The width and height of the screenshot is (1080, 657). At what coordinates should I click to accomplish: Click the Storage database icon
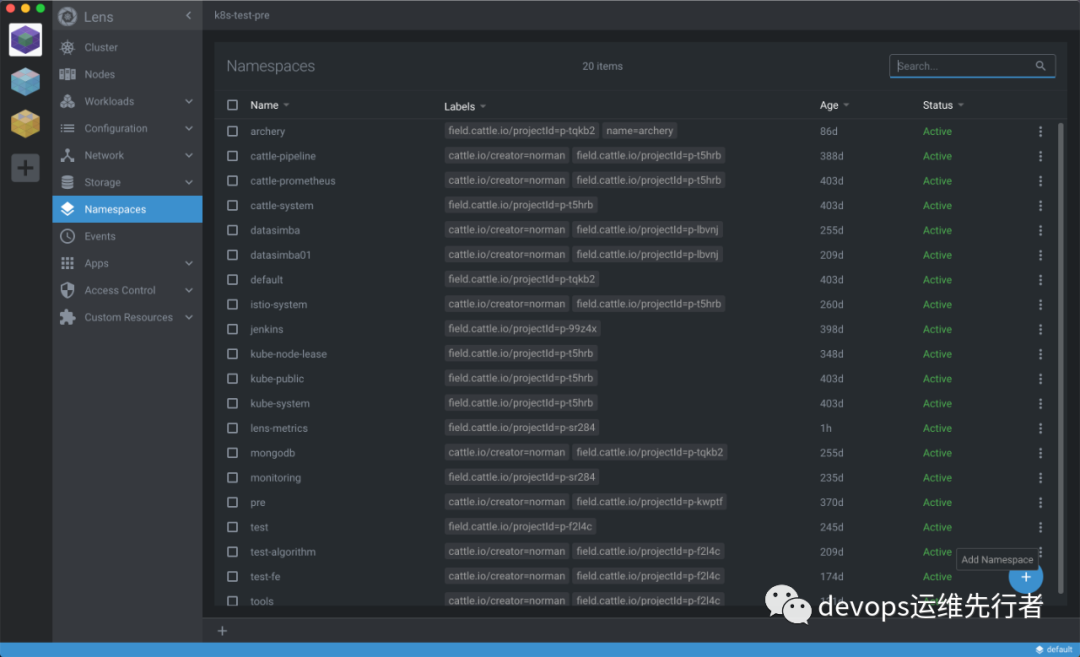(x=68, y=182)
